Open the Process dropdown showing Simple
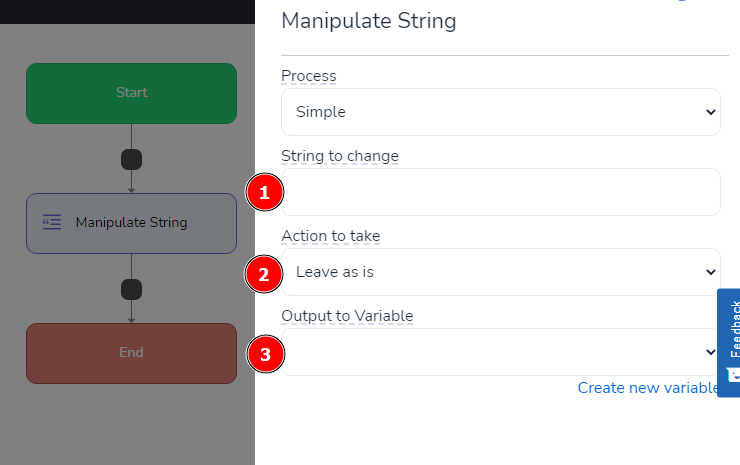Viewport: 740px width, 465px height. click(501, 112)
